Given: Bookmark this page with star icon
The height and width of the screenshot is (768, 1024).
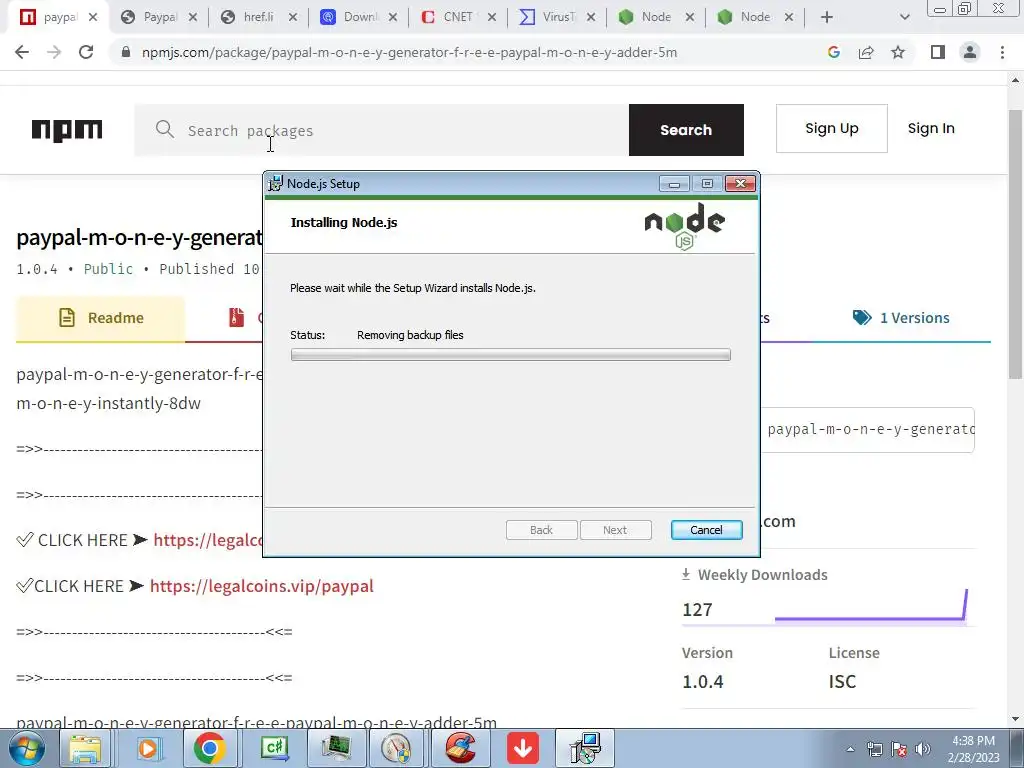Looking at the screenshot, I should (898, 52).
